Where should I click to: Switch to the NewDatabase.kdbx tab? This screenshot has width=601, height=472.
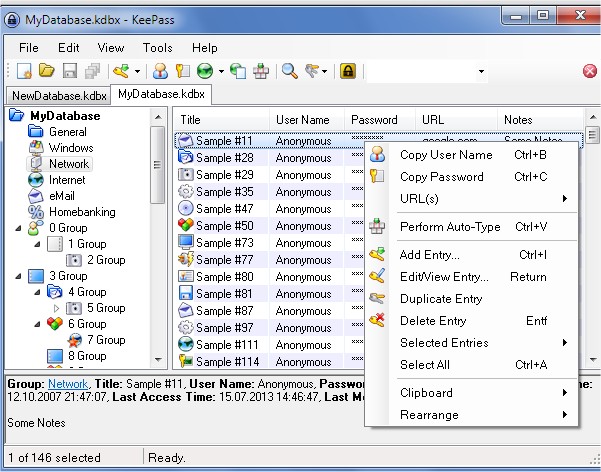[x=58, y=95]
